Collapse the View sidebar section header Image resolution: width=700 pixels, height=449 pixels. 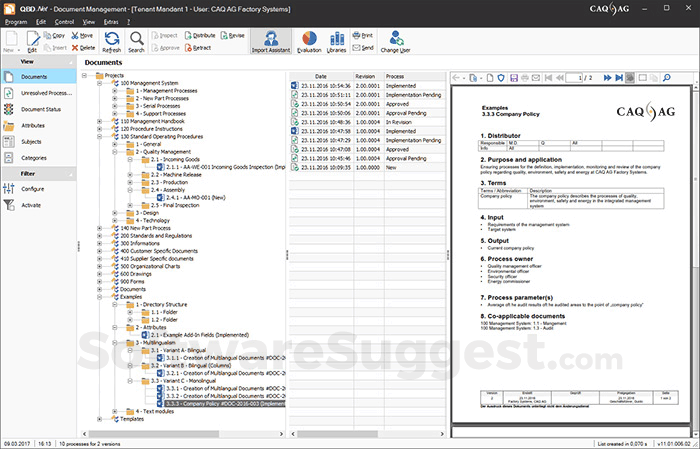click(x=39, y=62)
